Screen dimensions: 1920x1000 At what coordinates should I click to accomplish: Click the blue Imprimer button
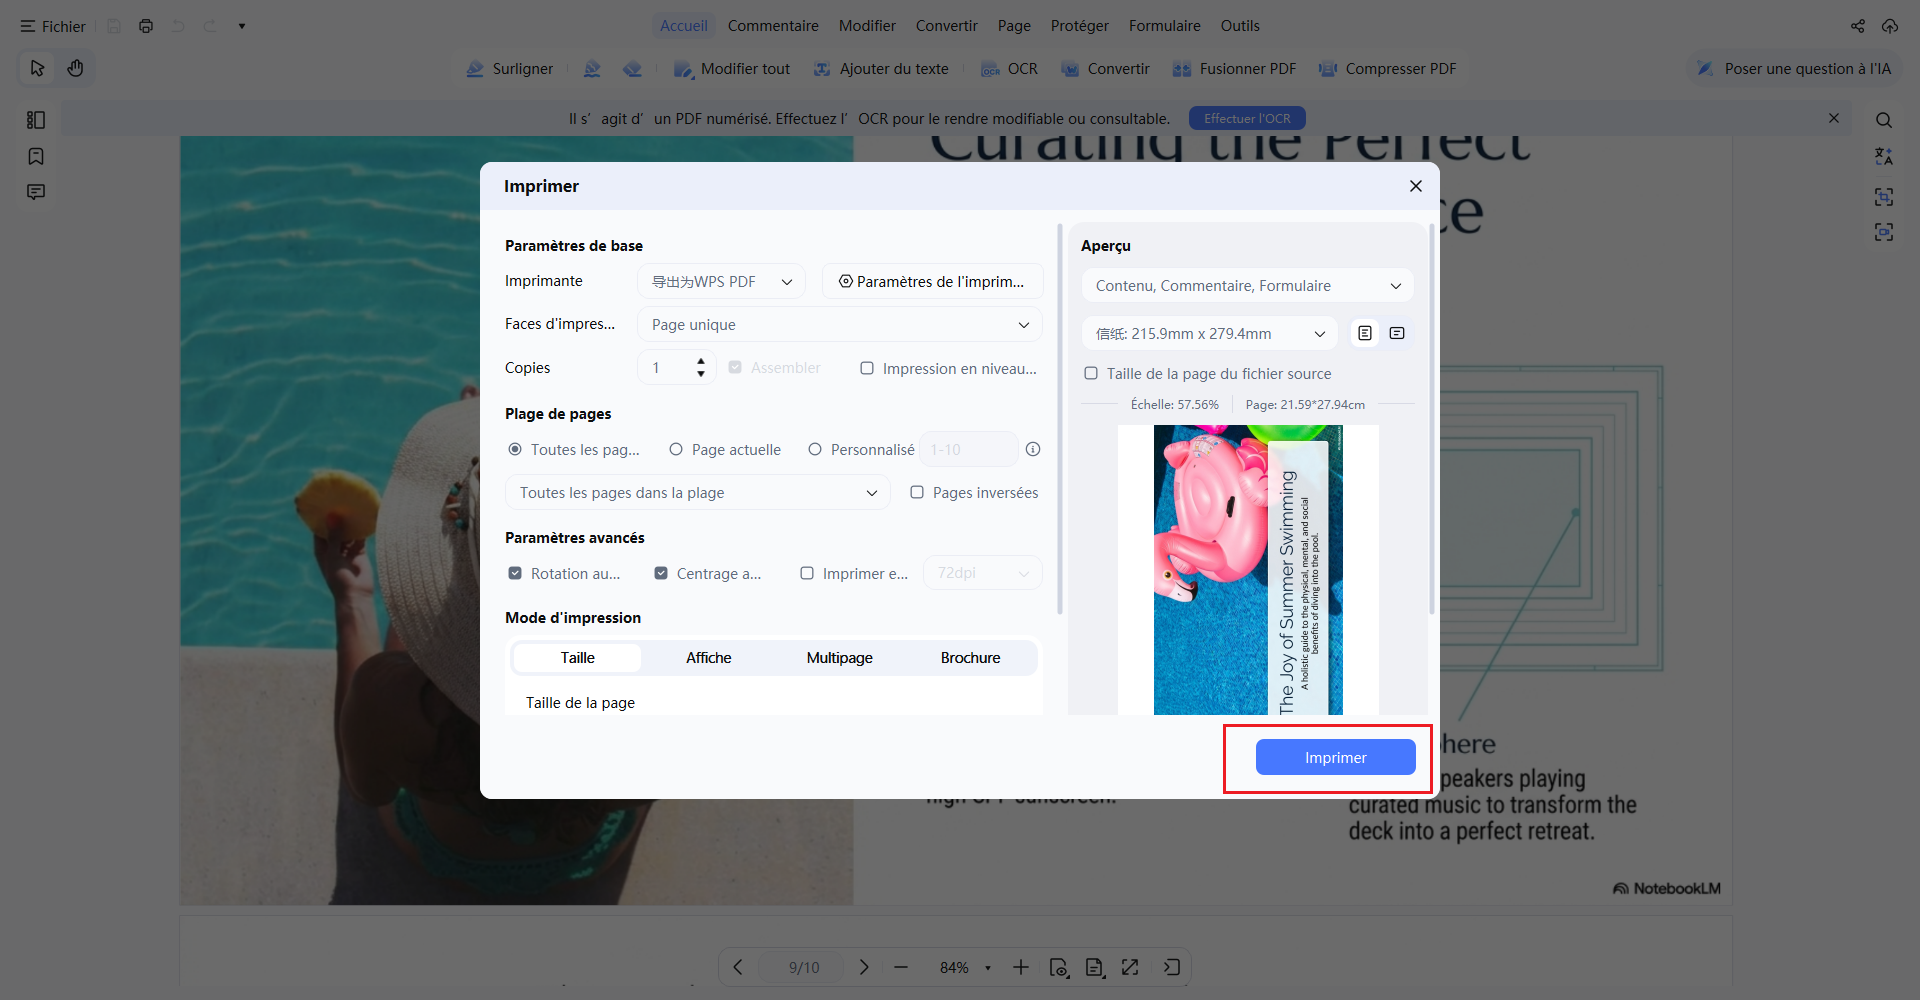point(1335,757)
